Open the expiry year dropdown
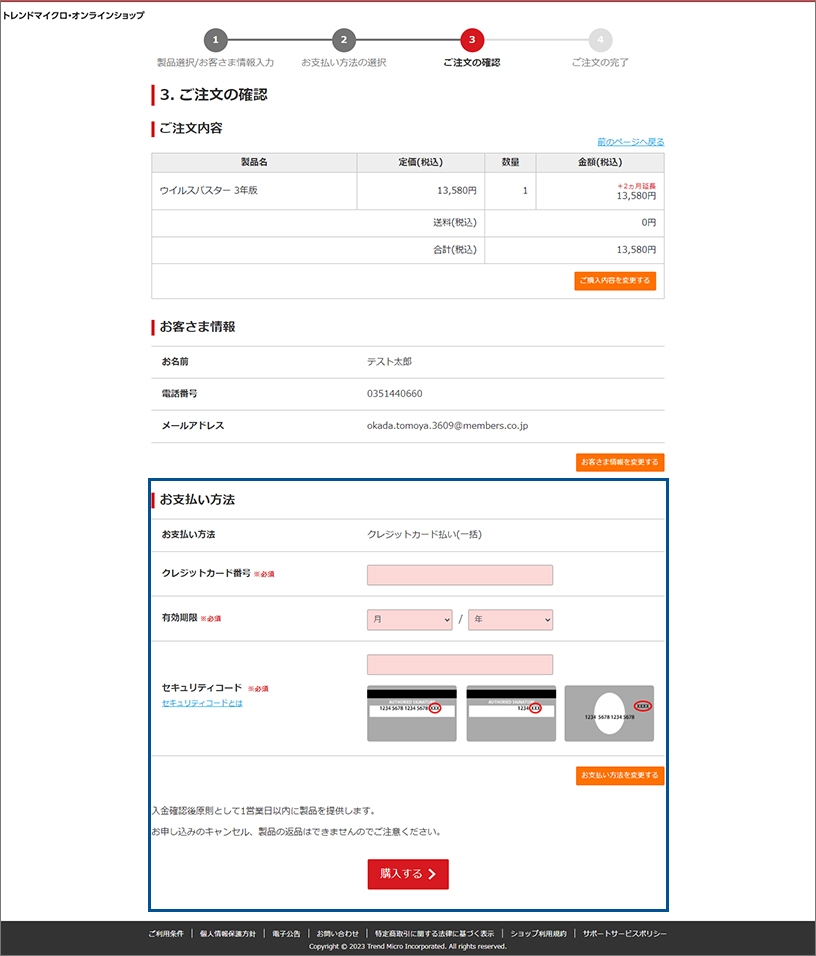Viewport: 816px width, 956px height. (x=510, y=619)
